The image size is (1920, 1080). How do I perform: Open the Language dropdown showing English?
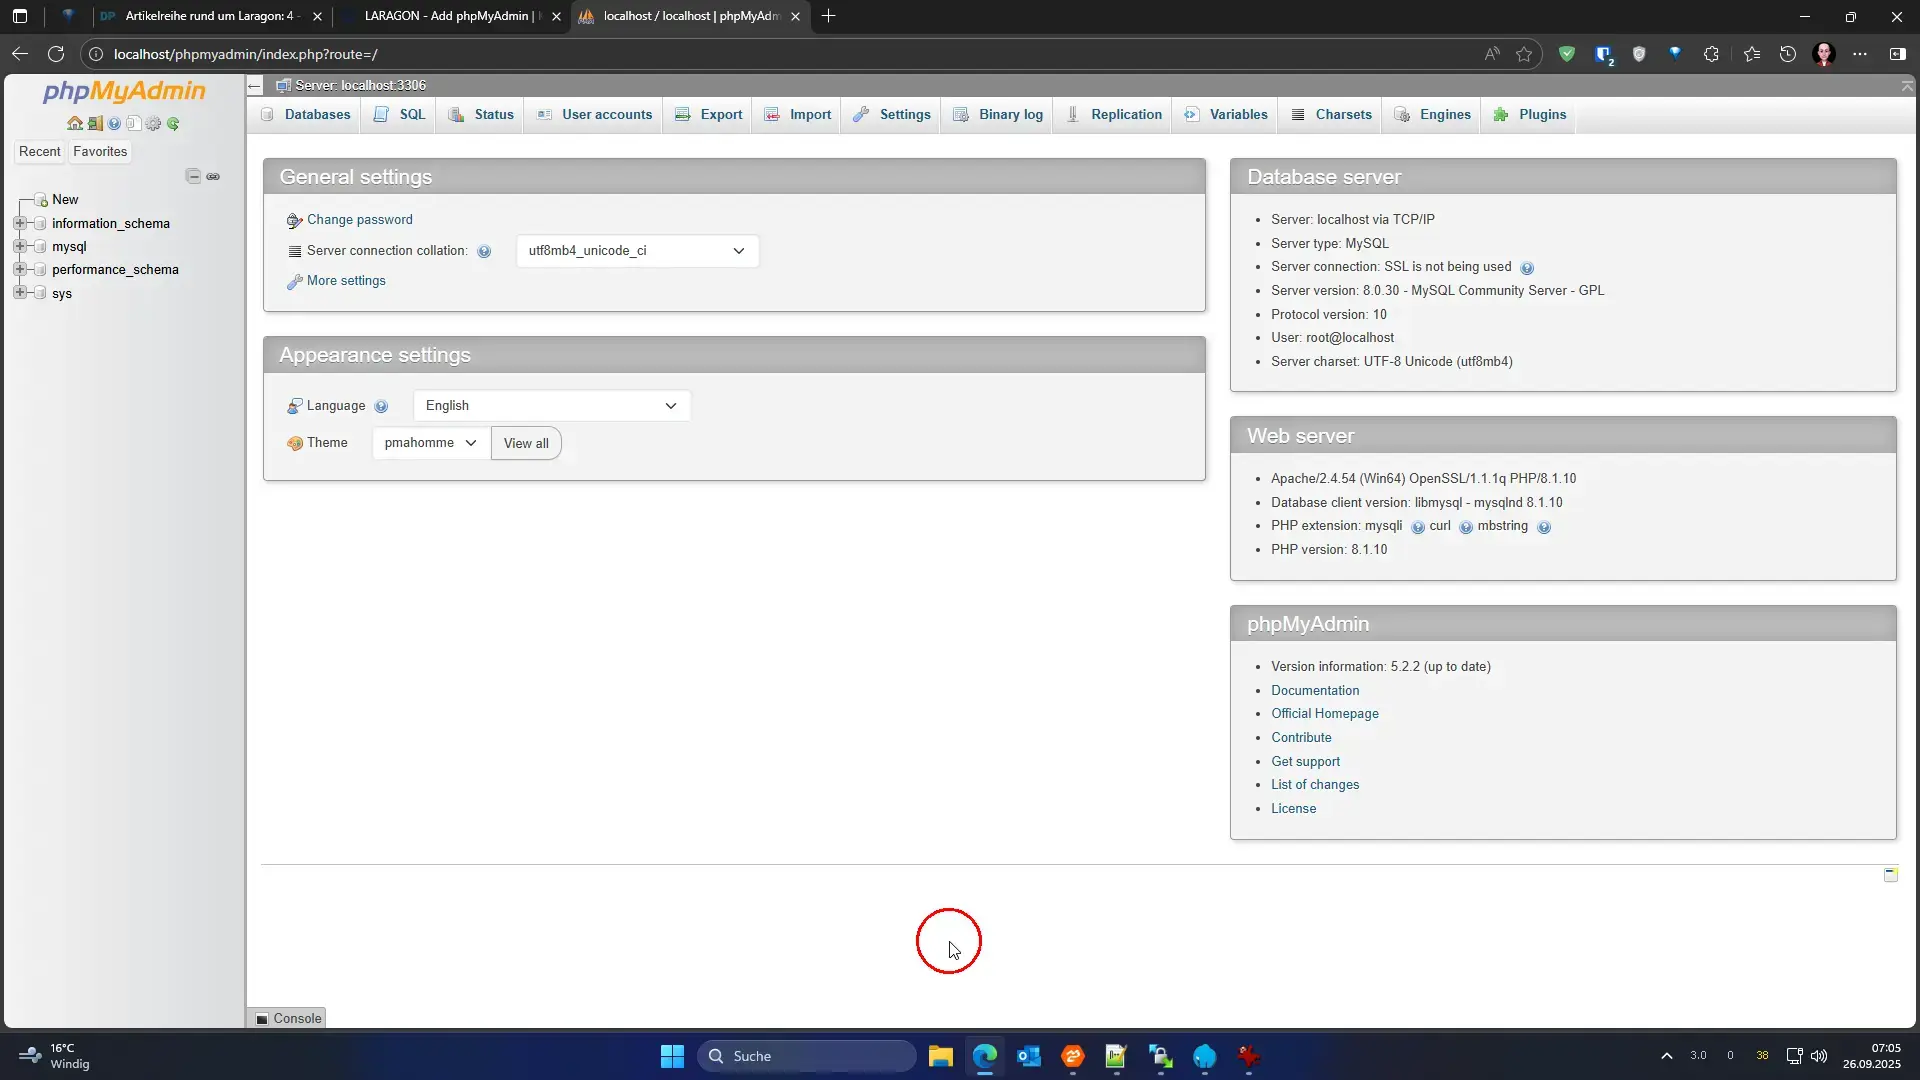(x=551, y=406)
